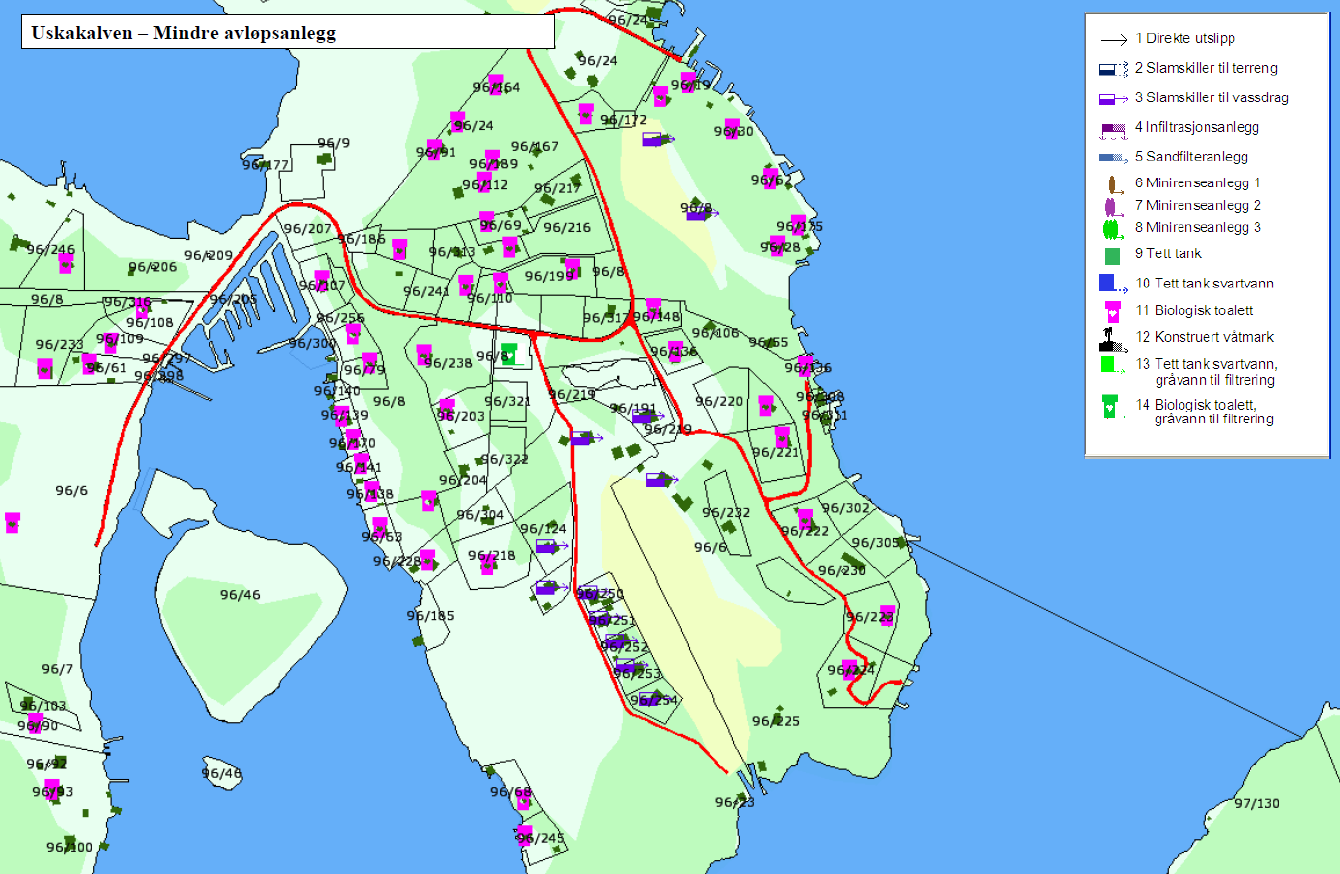Click the slamskiller marker below parcel 96/172
The height and width of the screenshot is (874, 1340).
tap(657, 140)
